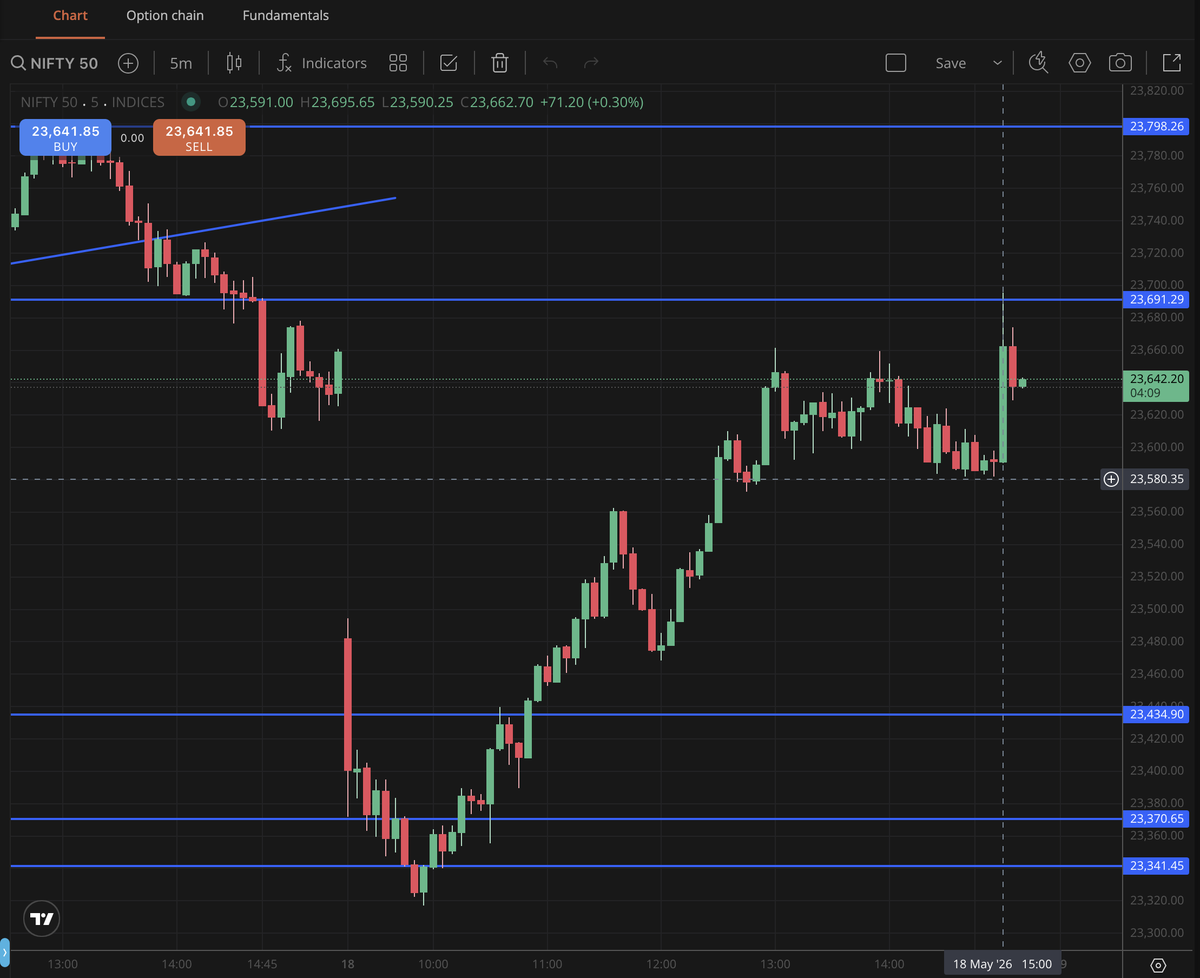
Task: Select the 23,341.45 horizontal line label
Action: (1157, 865)
